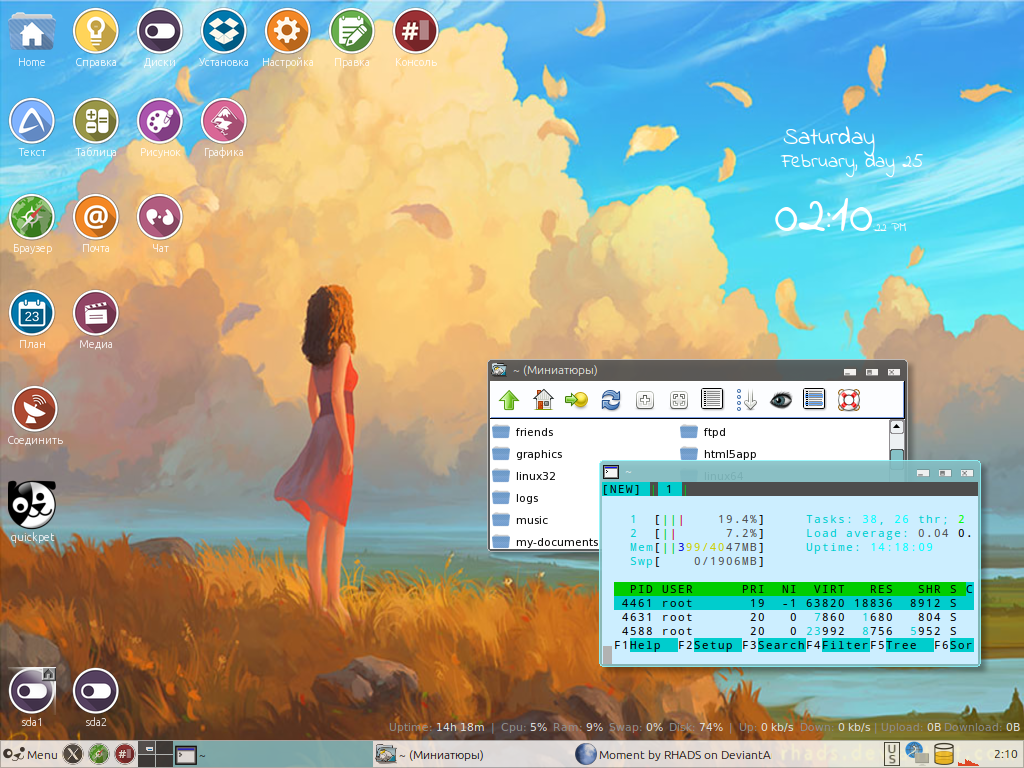Viewport: 1024px width, 768px height.
Task: Open the graphics folder
Action: pos(528,454)
